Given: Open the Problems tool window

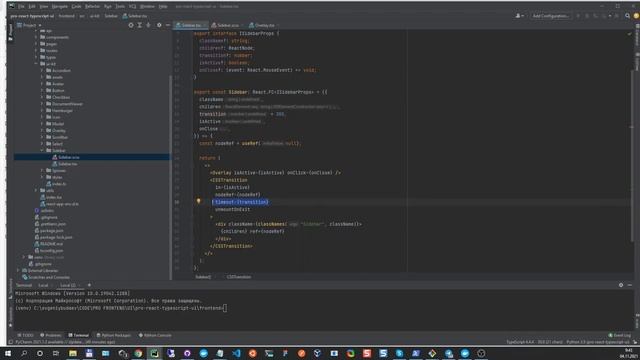Looking at the screenshot, I should (51, 335).
